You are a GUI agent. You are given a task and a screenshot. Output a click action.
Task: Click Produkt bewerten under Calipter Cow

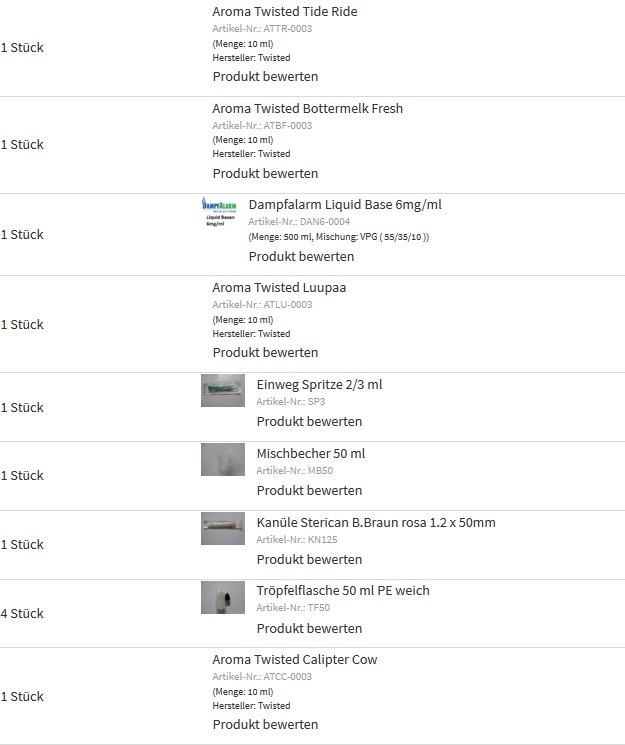pyautogui.click(x=265, y=725)
